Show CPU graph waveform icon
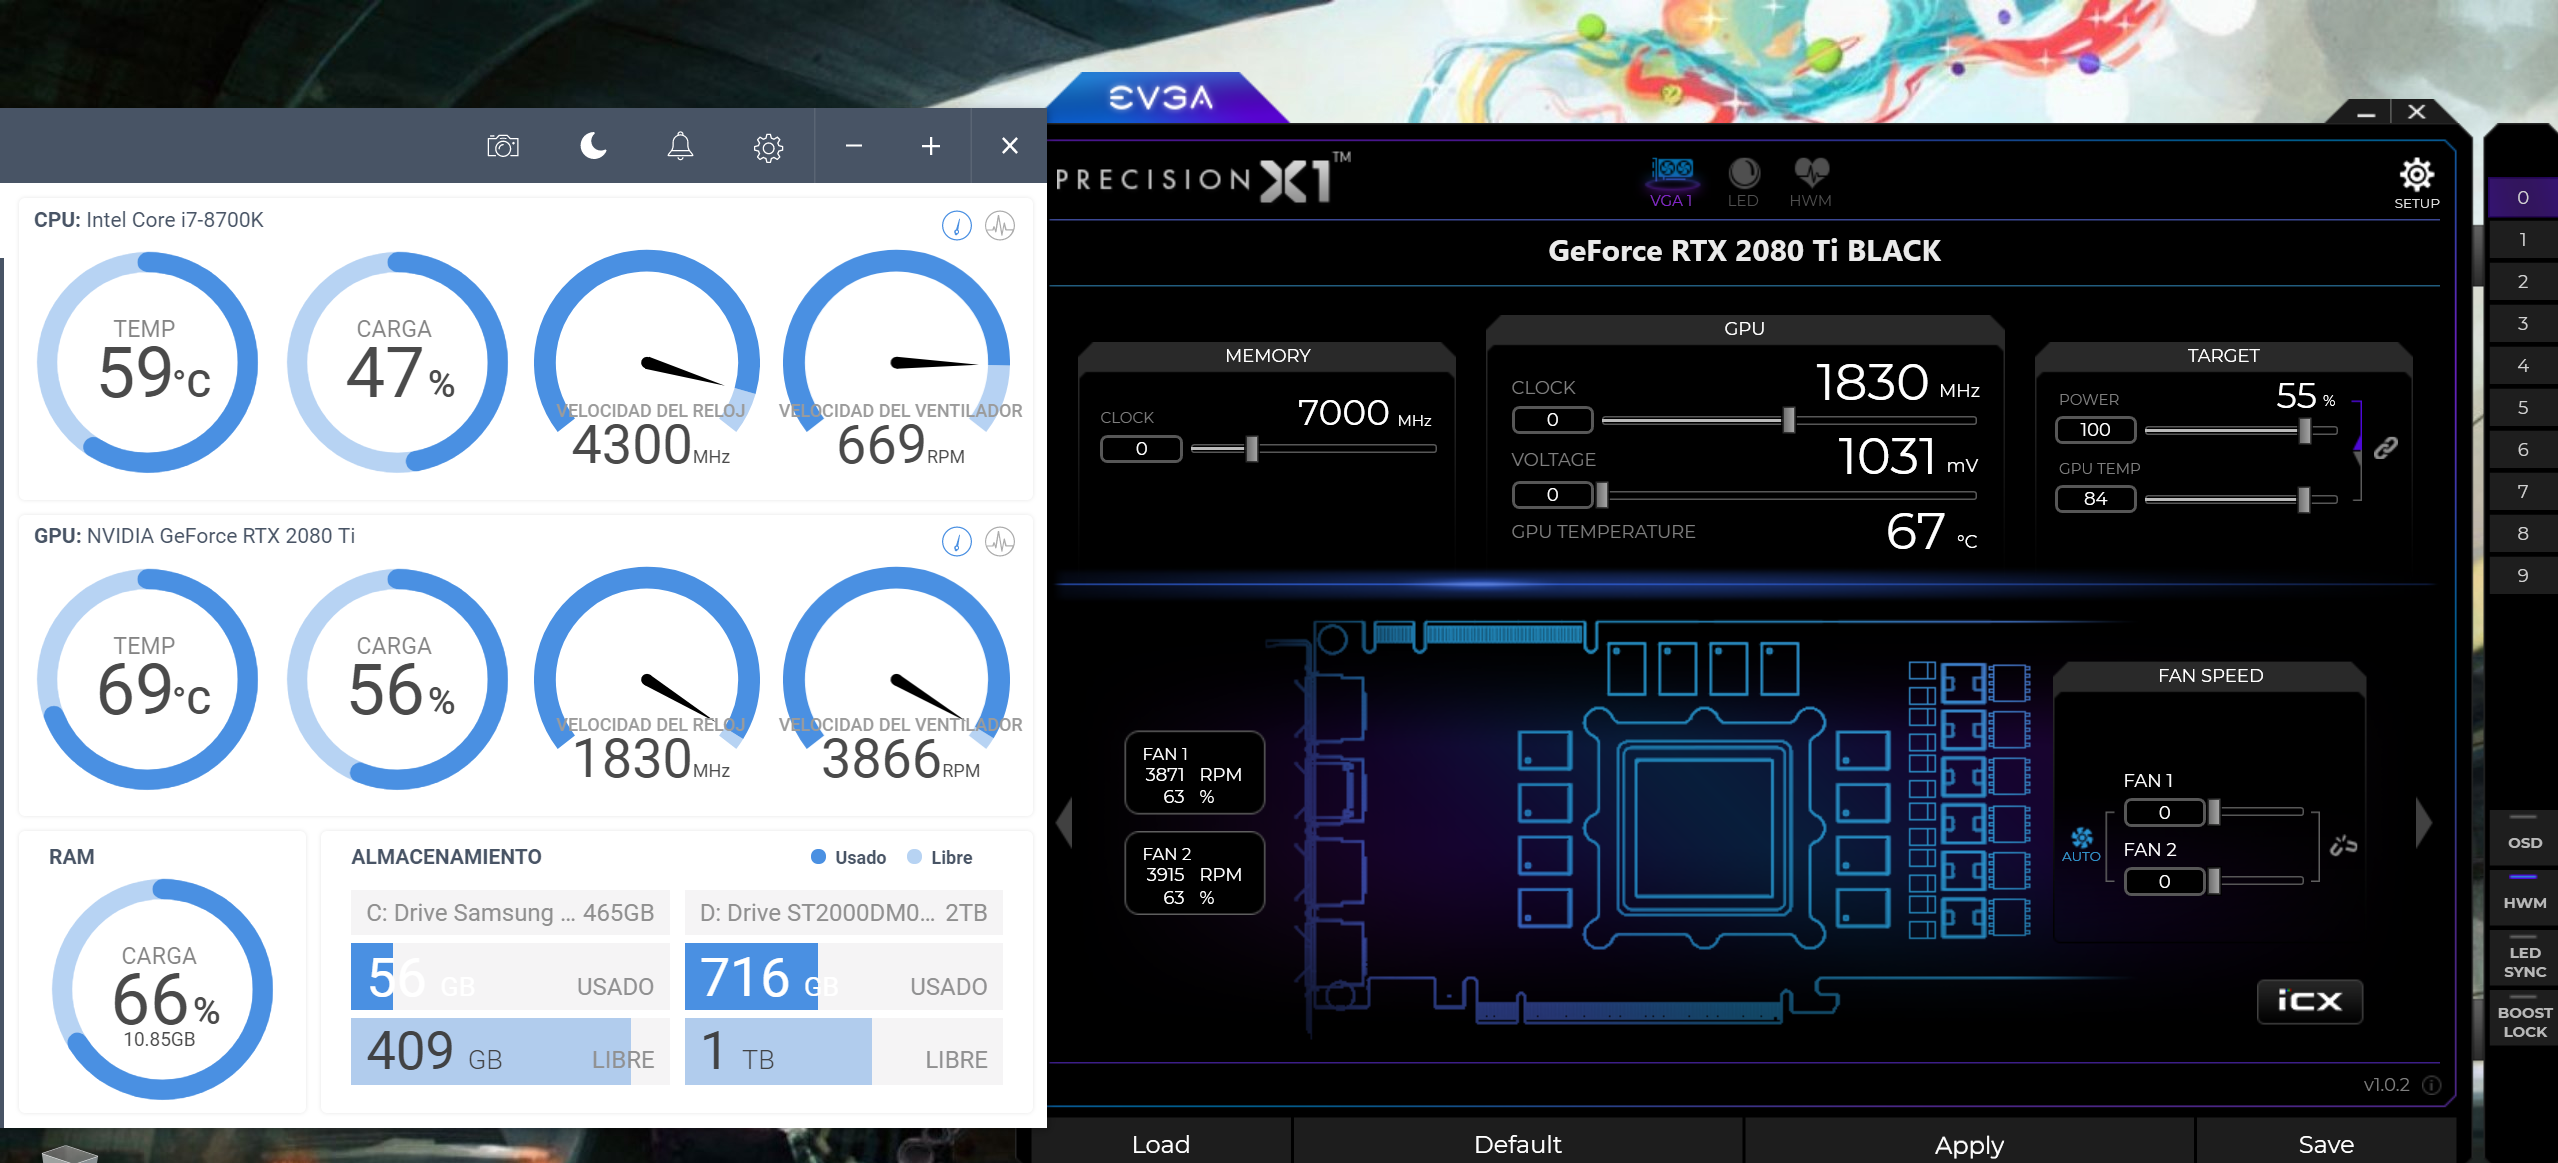The width and height of the screenshot is (2558, 1163). click(x=1000, y=225)
